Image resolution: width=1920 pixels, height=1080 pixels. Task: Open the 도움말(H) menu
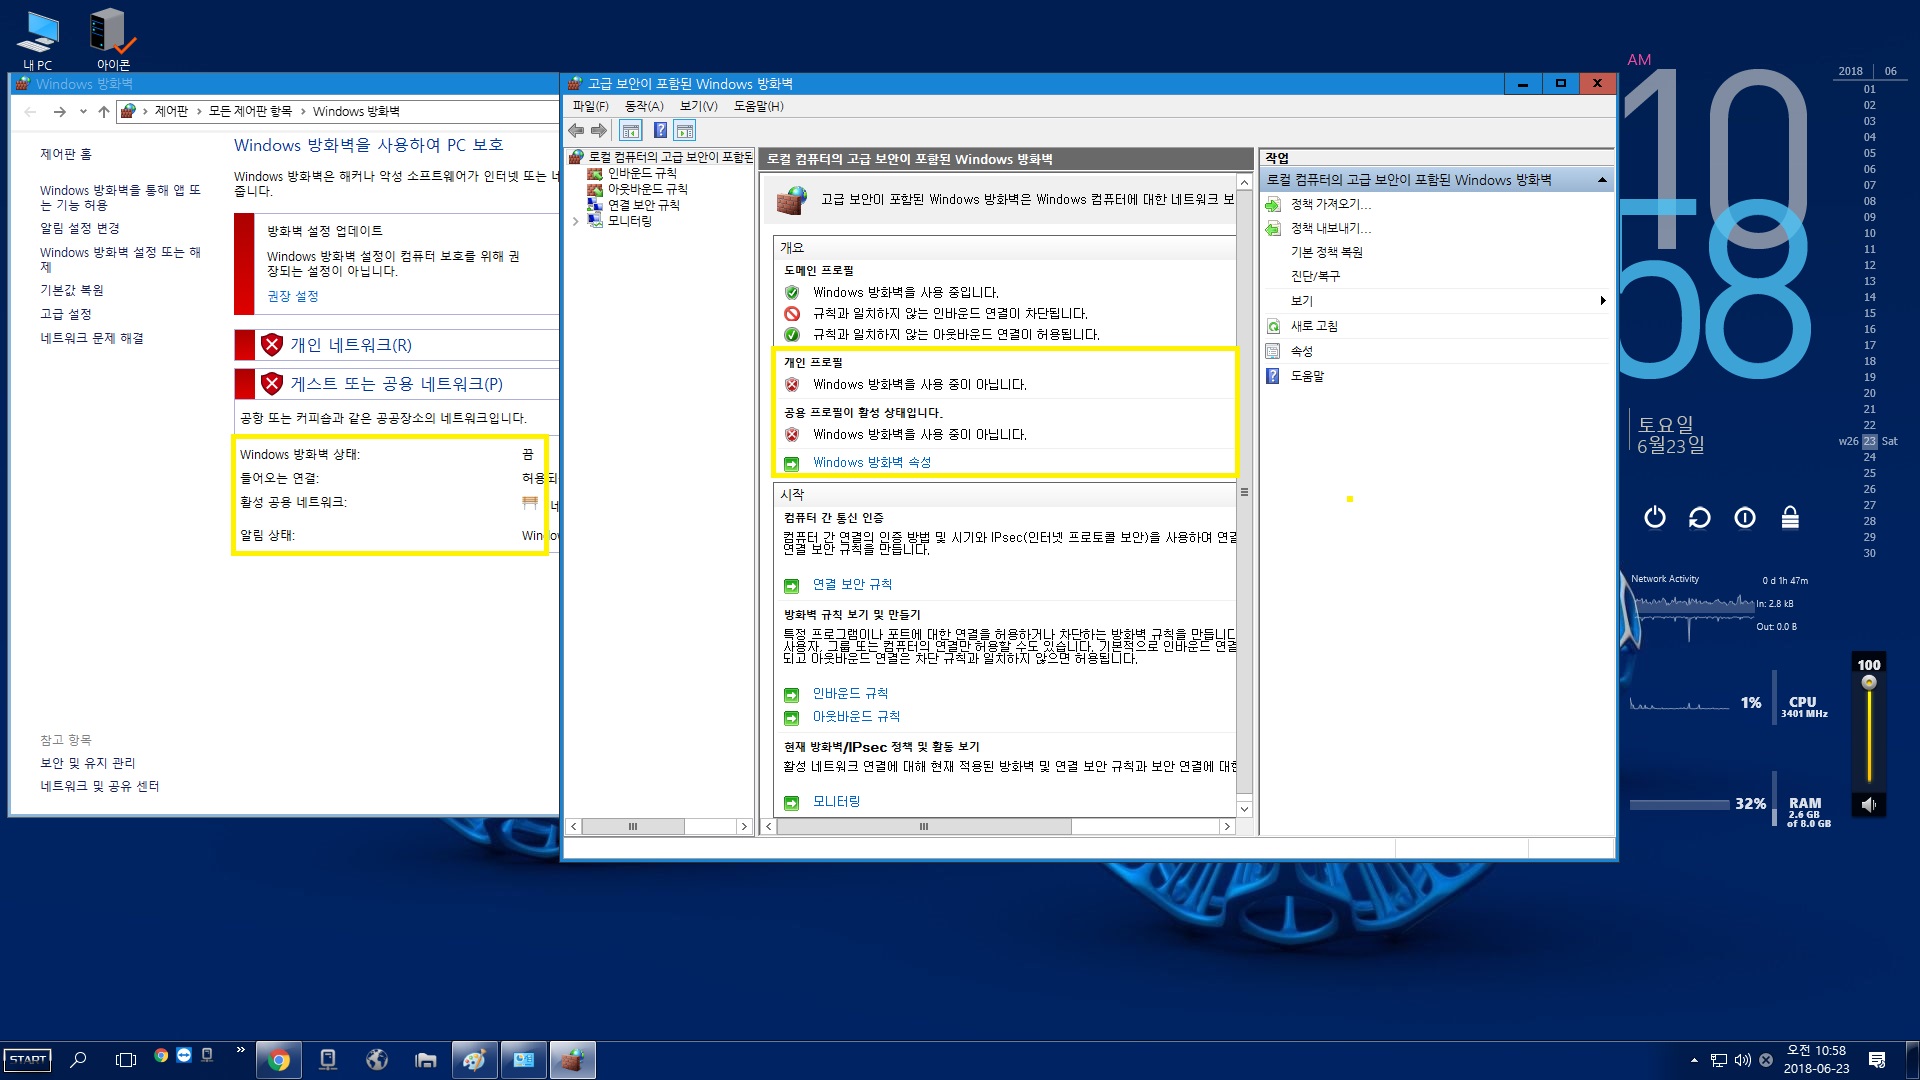coord(759,106)
